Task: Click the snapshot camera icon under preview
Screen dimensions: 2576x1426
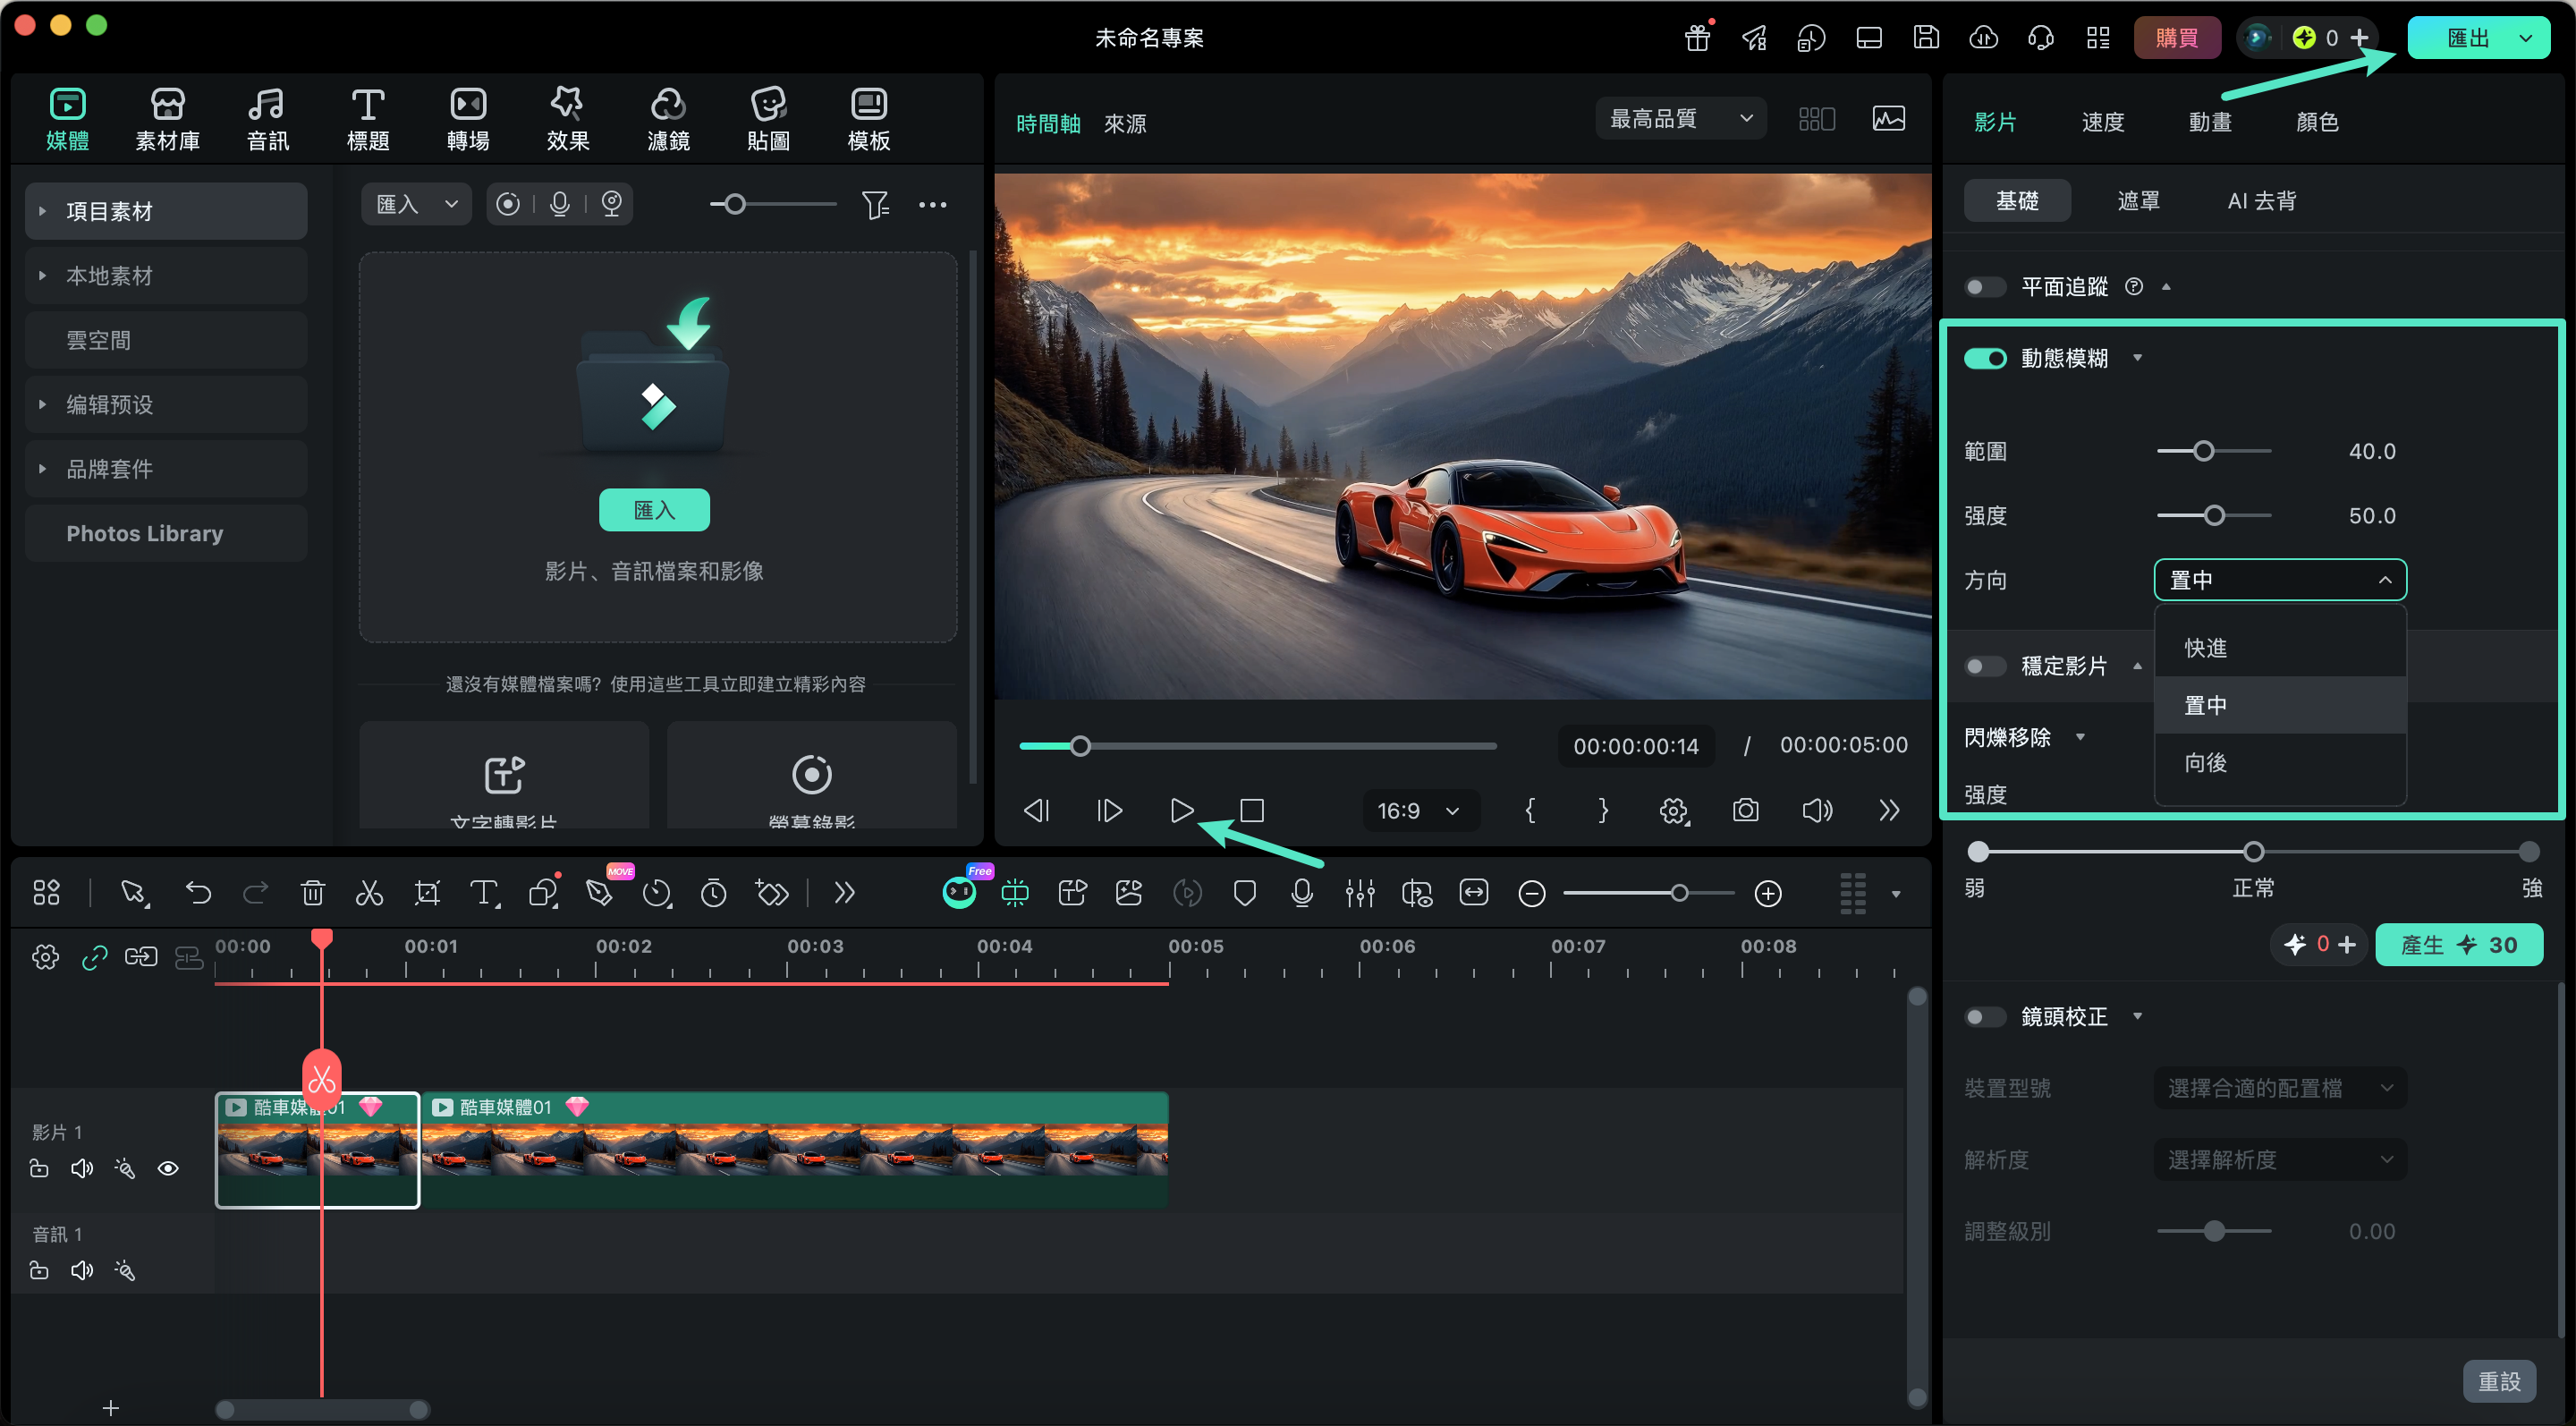Action: (1745, 810)
